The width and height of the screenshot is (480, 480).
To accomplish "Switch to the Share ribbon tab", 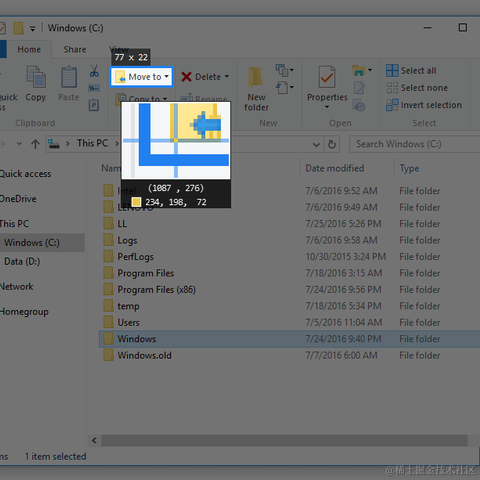I will tap(75, 50).
